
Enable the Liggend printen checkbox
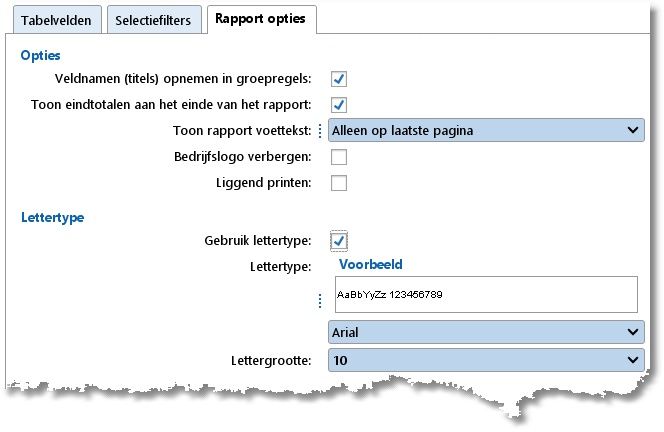339,182
